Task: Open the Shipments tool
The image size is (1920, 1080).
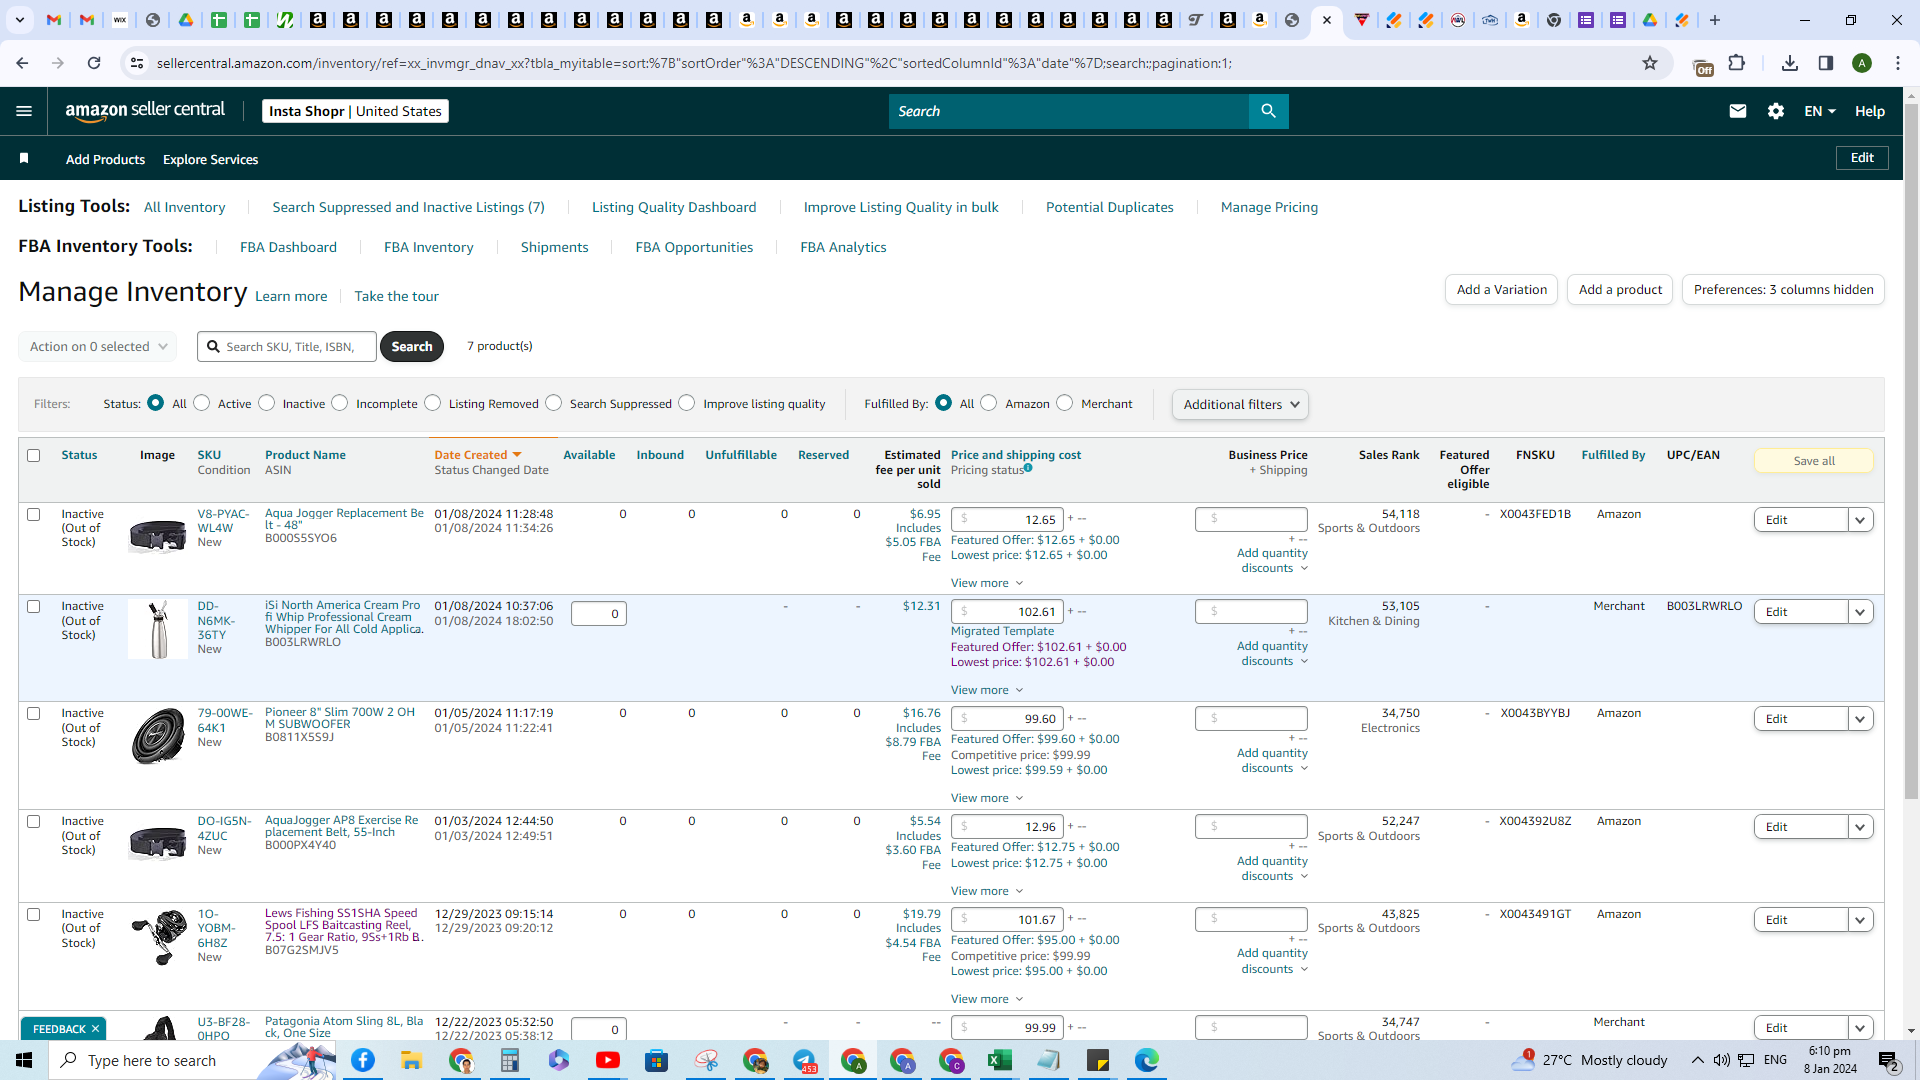Action: point(555,247)
